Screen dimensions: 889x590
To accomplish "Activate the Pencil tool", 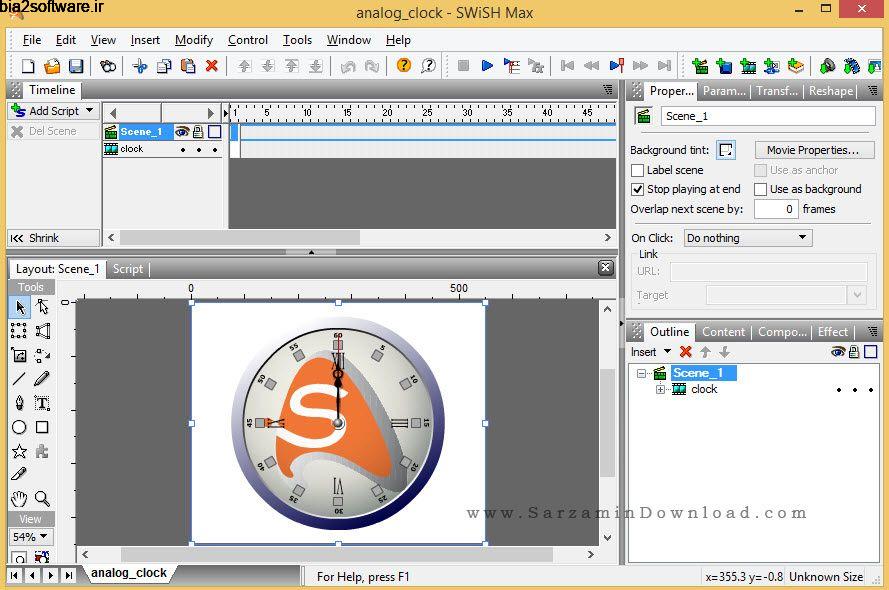I will [40, 379].
